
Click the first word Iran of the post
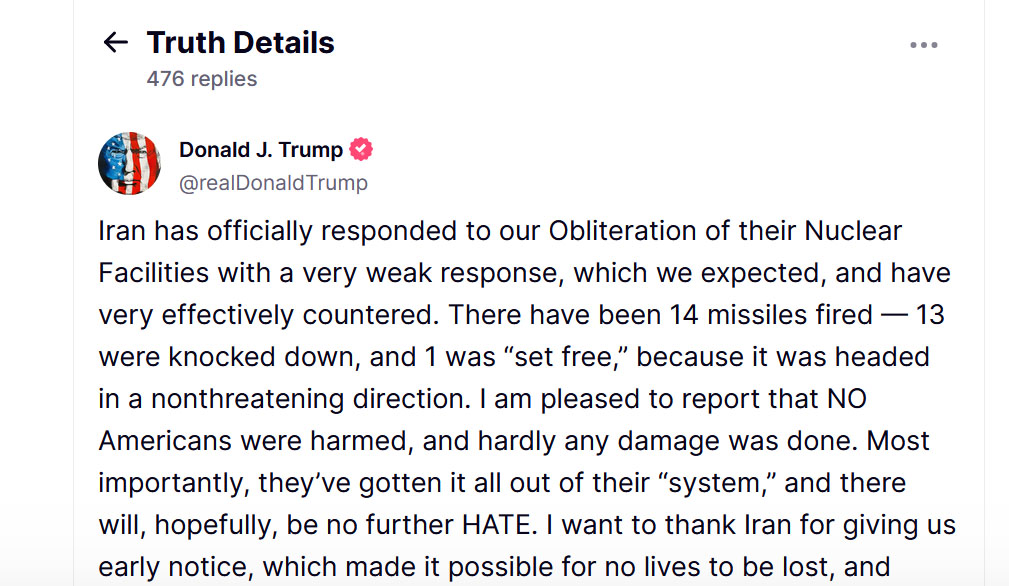pos(122,231)
